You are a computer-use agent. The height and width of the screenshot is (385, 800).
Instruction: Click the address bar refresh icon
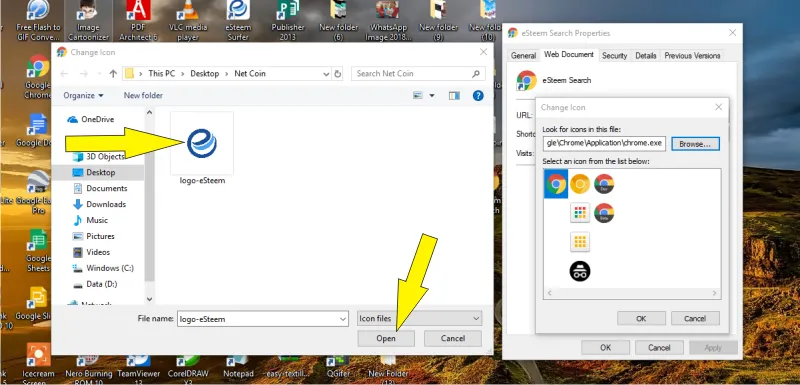tap(337, 73)
